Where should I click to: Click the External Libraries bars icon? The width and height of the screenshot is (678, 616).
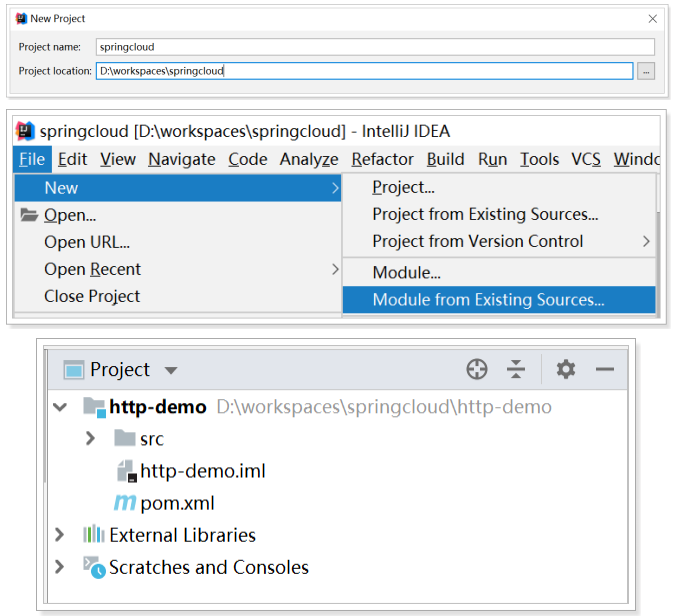pos(94,534)
